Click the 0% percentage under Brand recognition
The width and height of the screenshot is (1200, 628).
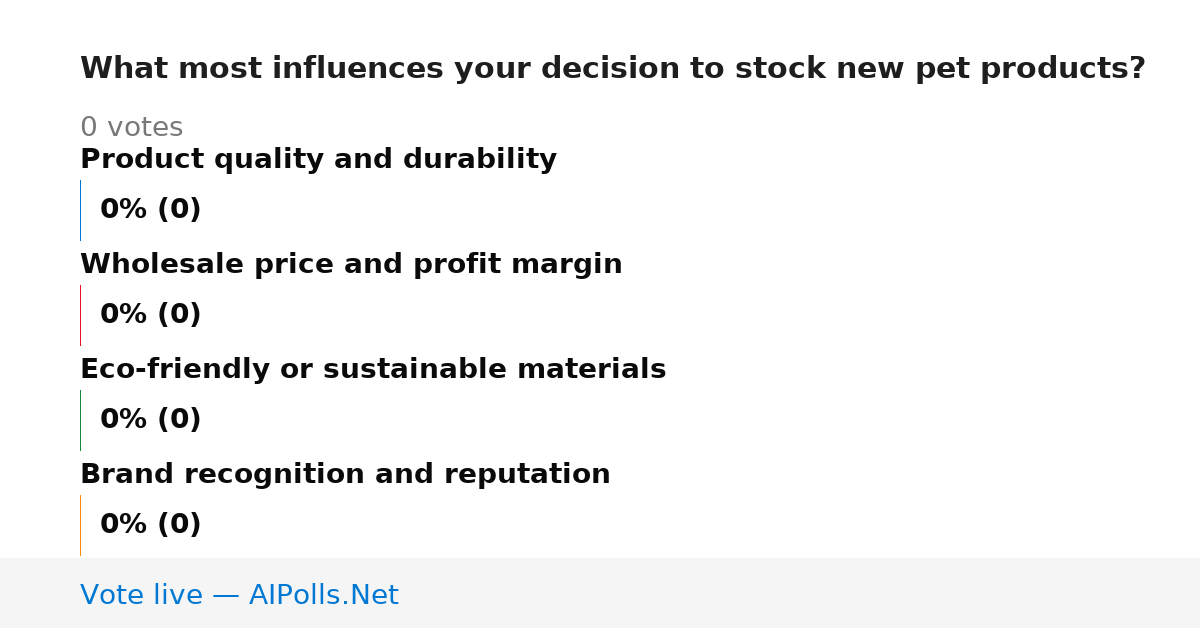(124, 525)
